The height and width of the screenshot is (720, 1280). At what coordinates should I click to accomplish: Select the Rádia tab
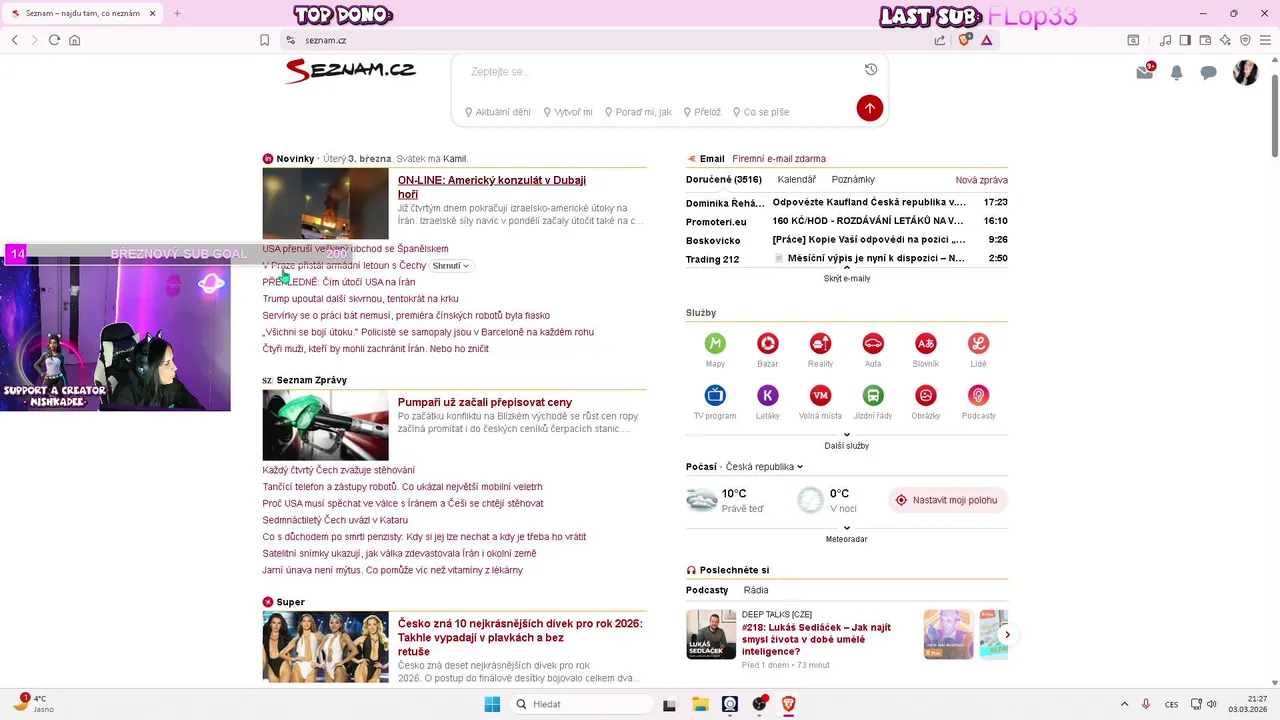click(x=756, y=590)
